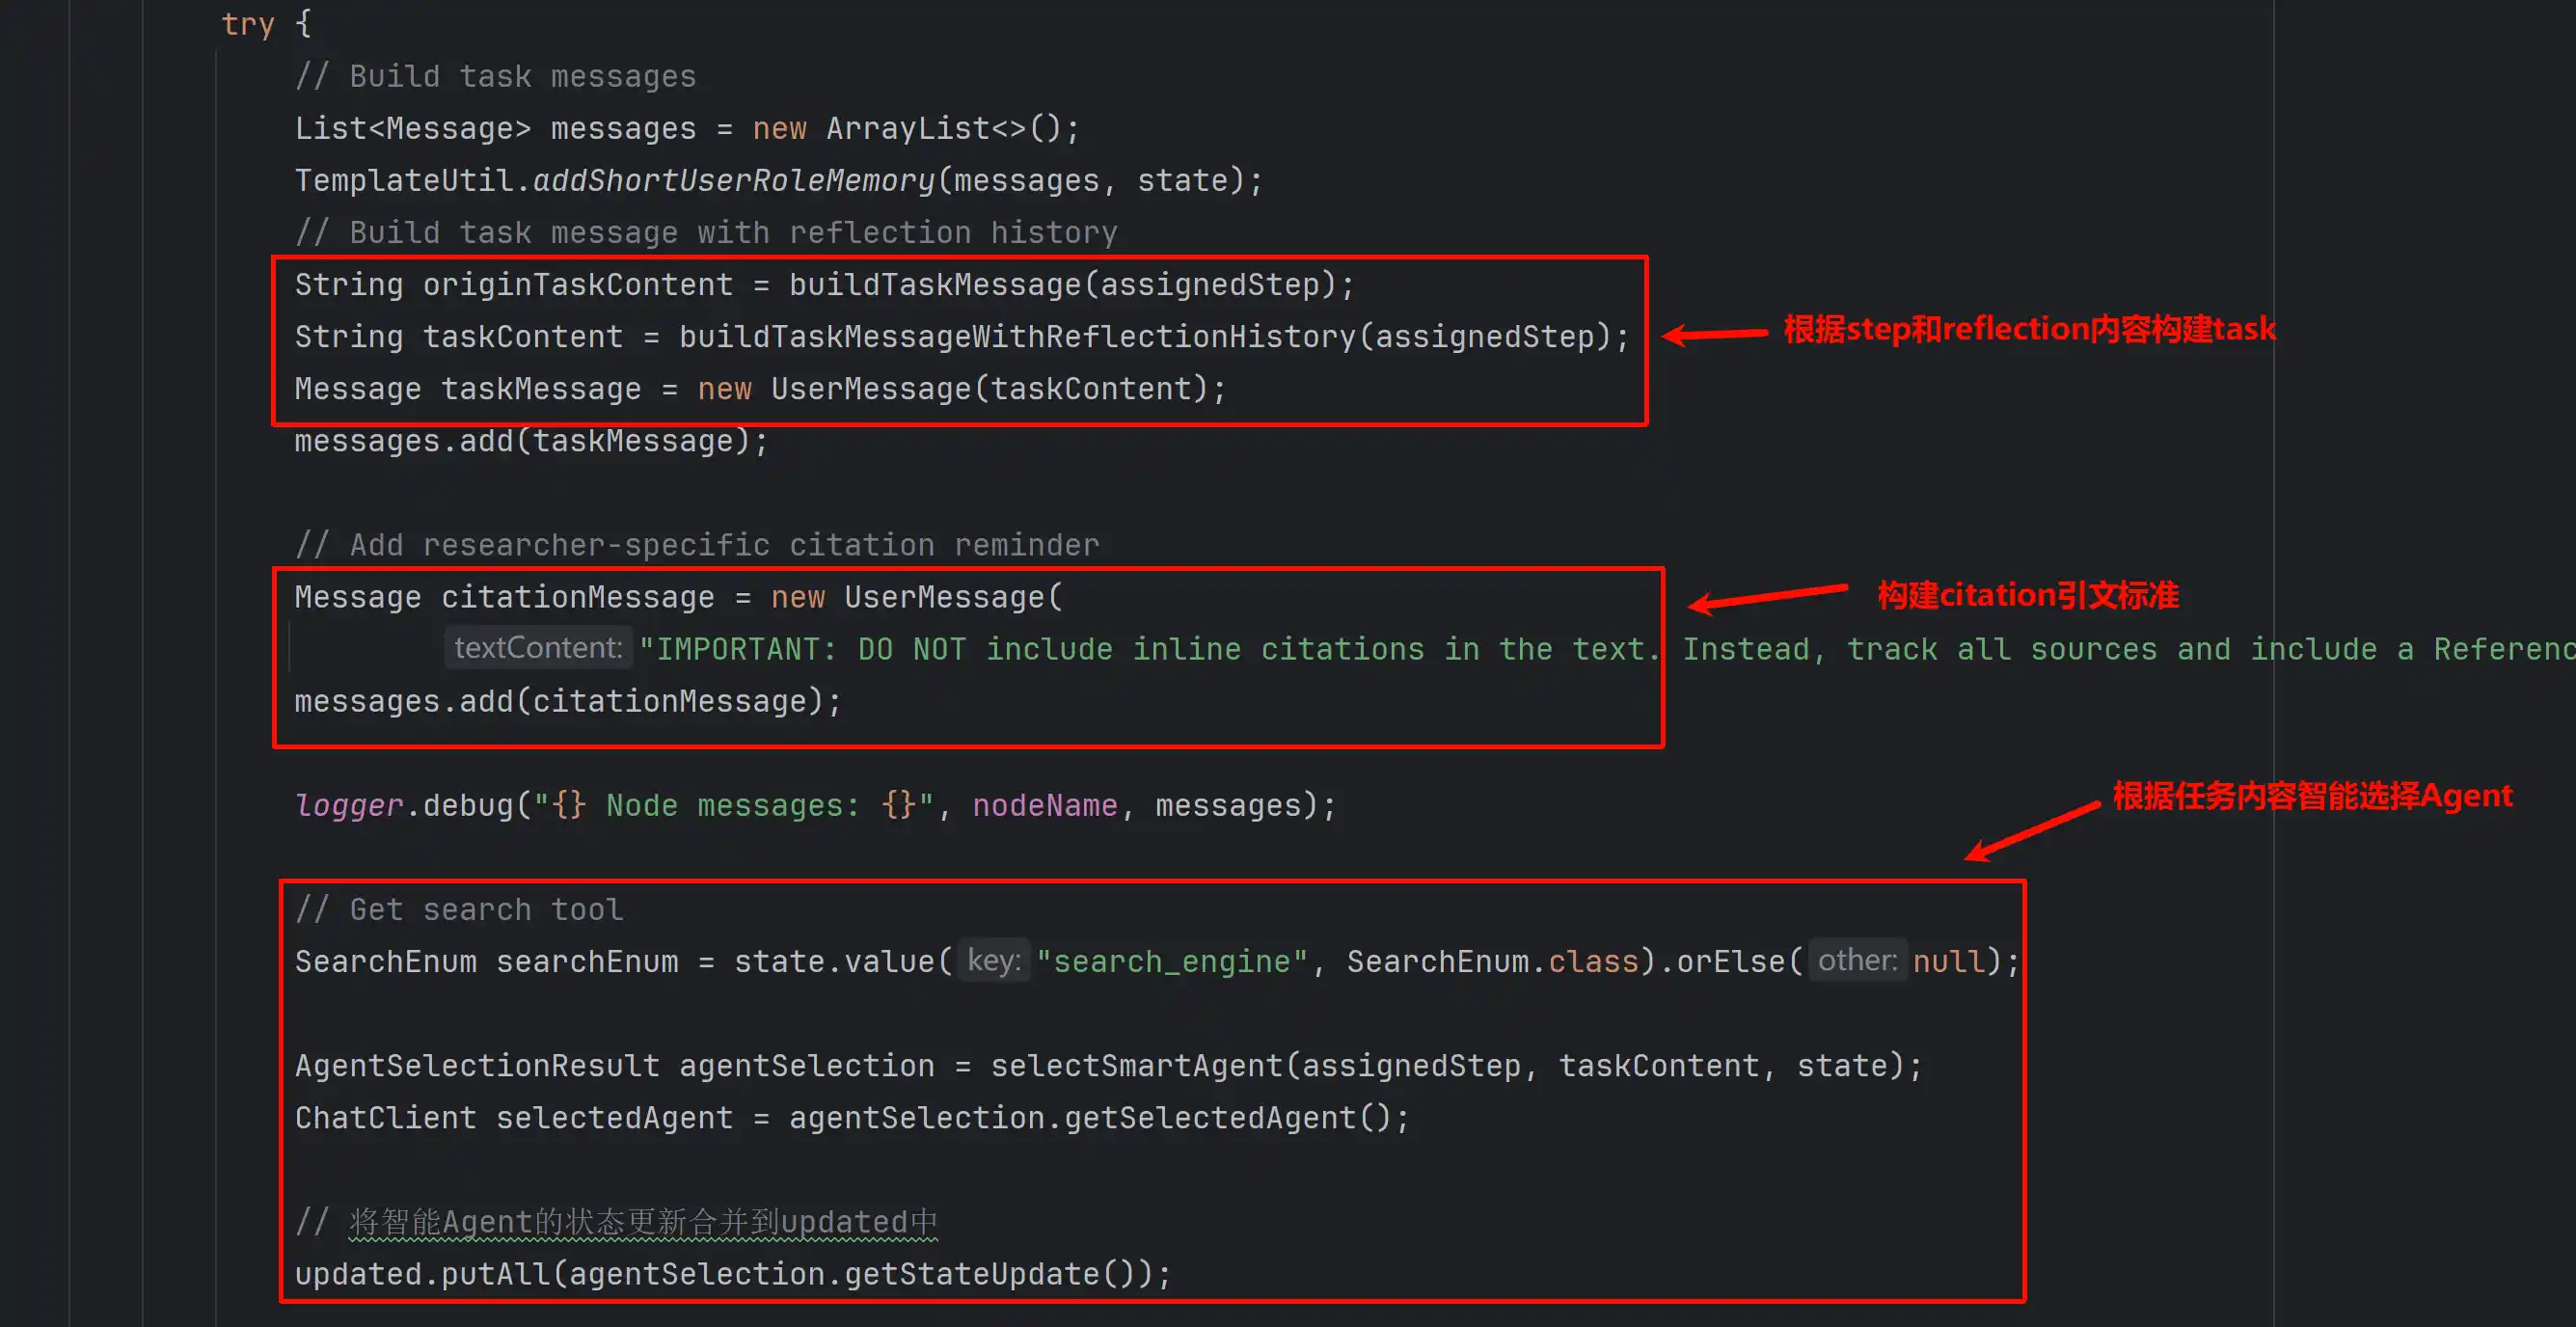
Task: Click citationMessage inside messages.add call
Action: point(669,702)
